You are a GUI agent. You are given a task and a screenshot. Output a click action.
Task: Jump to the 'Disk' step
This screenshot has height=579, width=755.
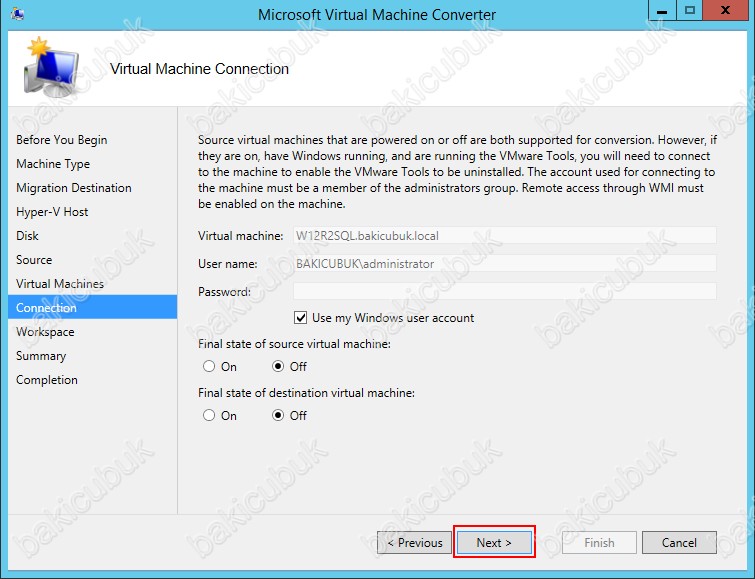(x=27, y=236)
